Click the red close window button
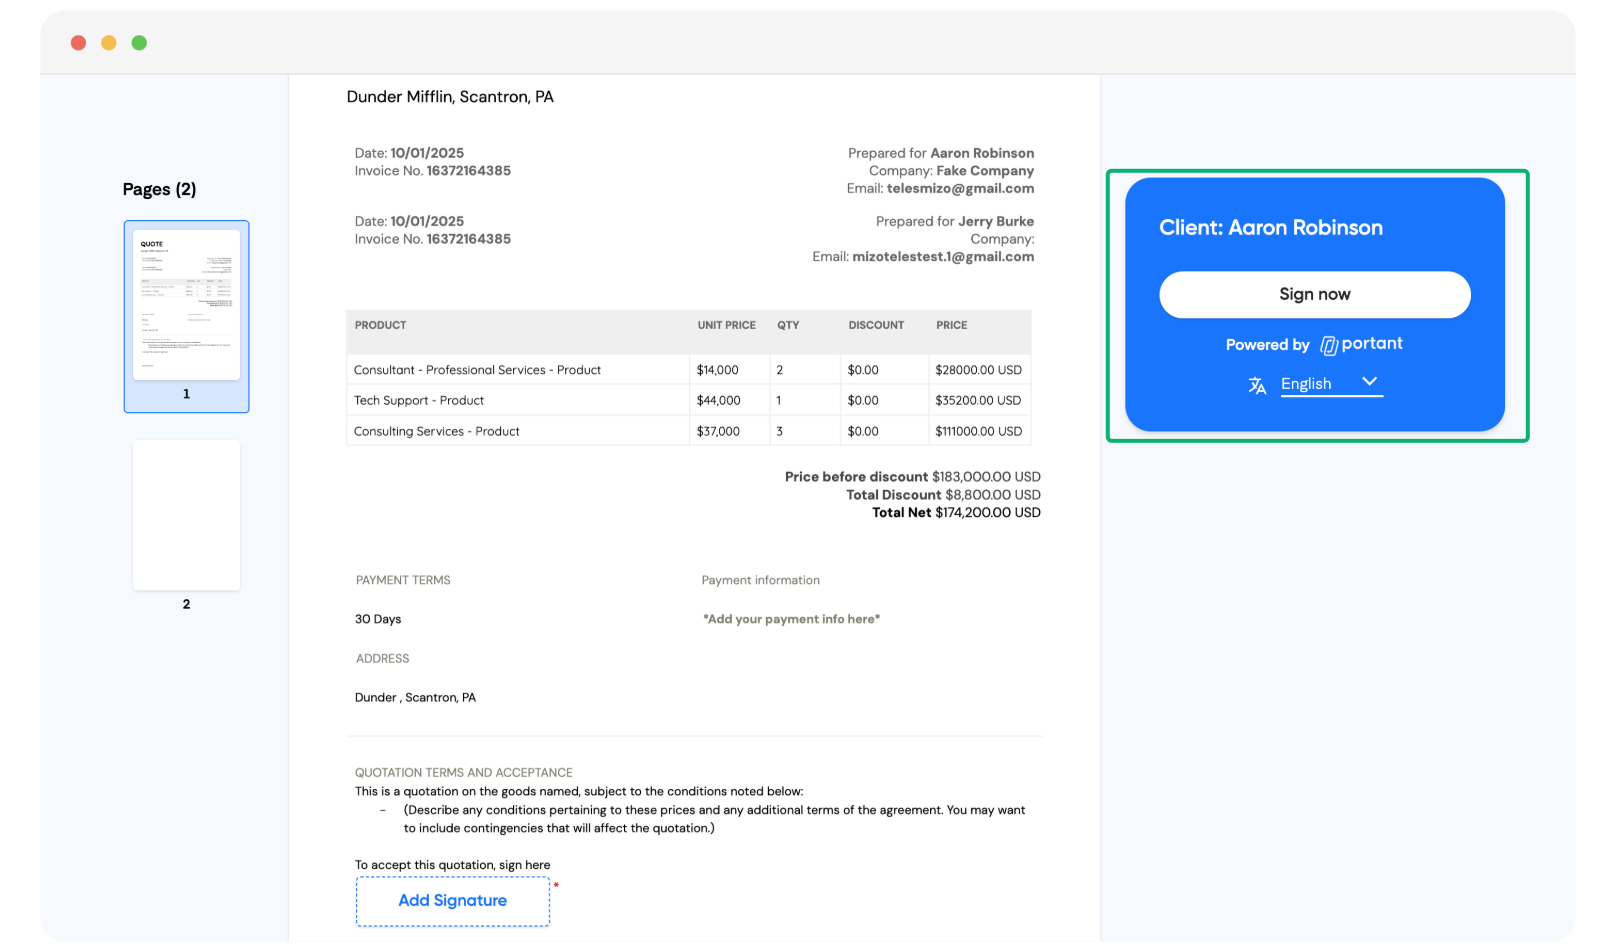The height and width of the screenshot is (950, 1616). tap(78, 43)
